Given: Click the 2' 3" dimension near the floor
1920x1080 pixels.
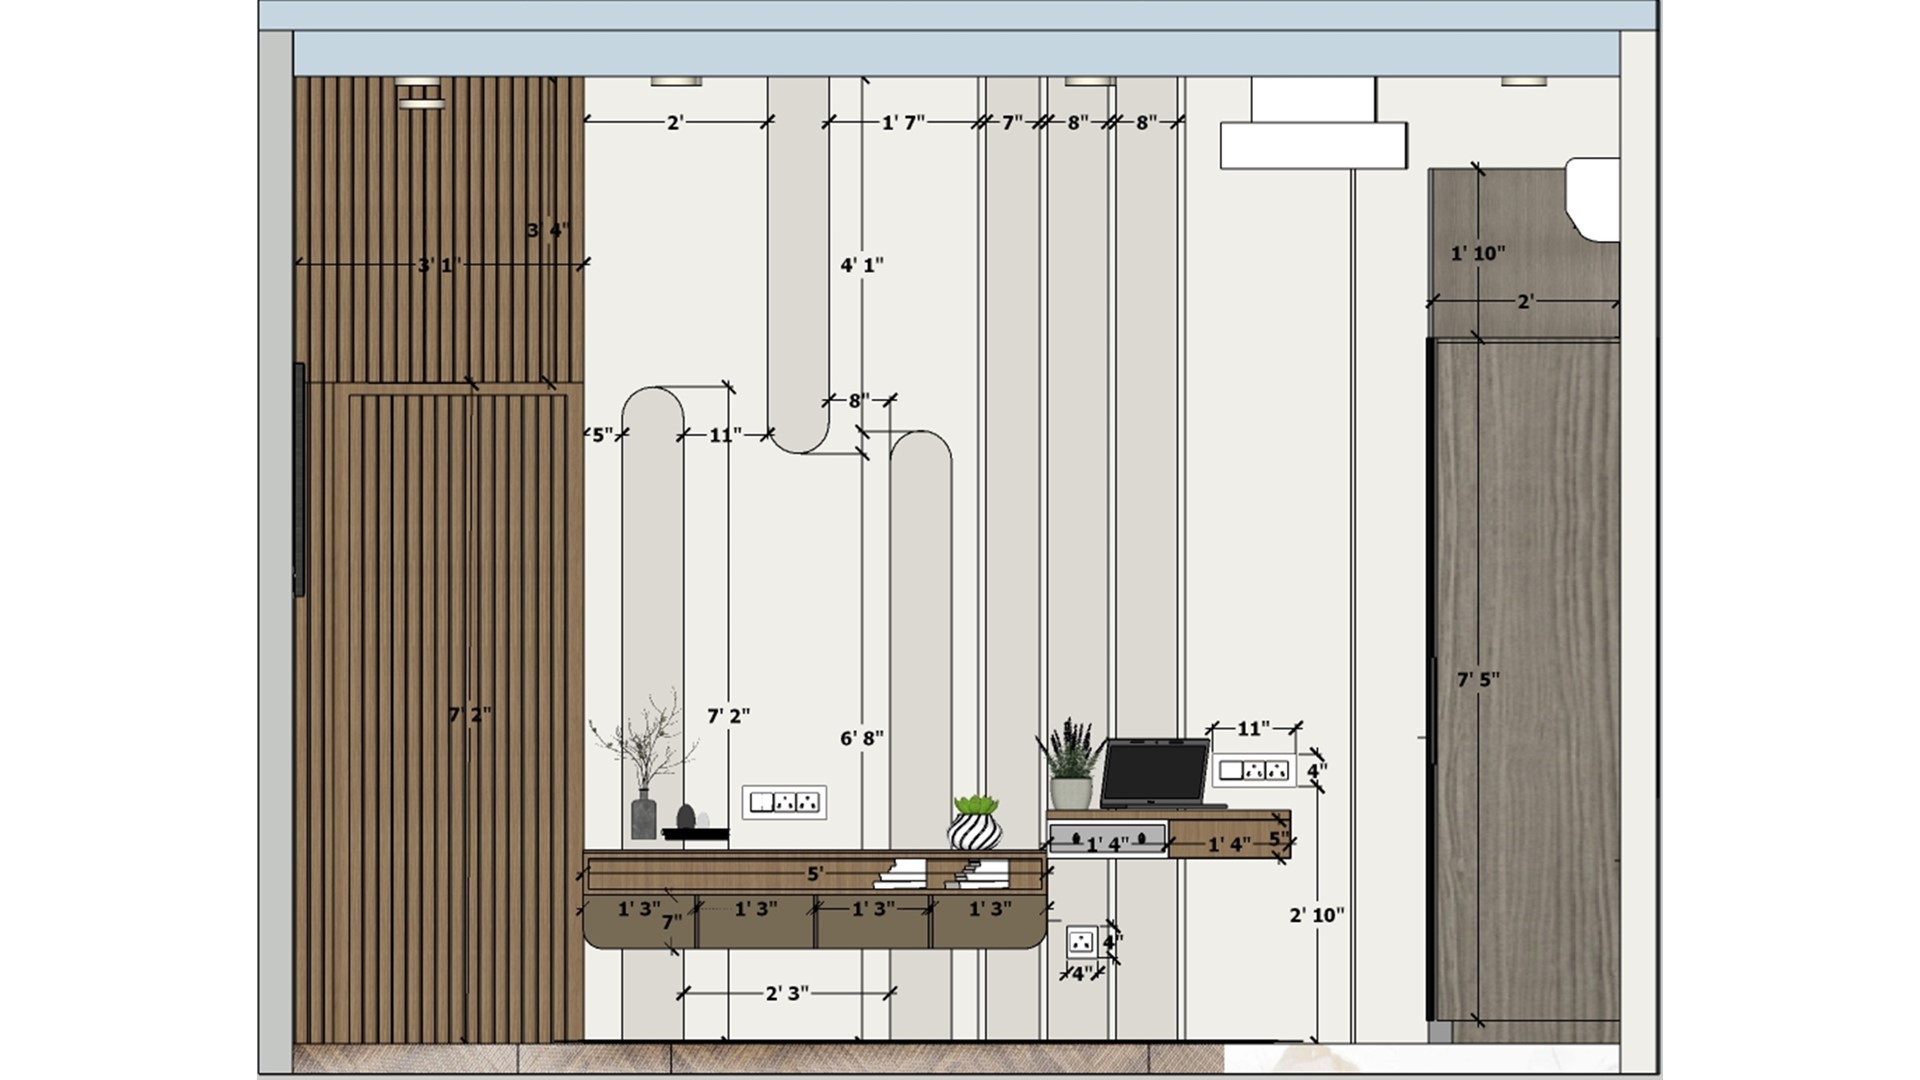Looking at the screenshot, I should (x=787, y=993).
